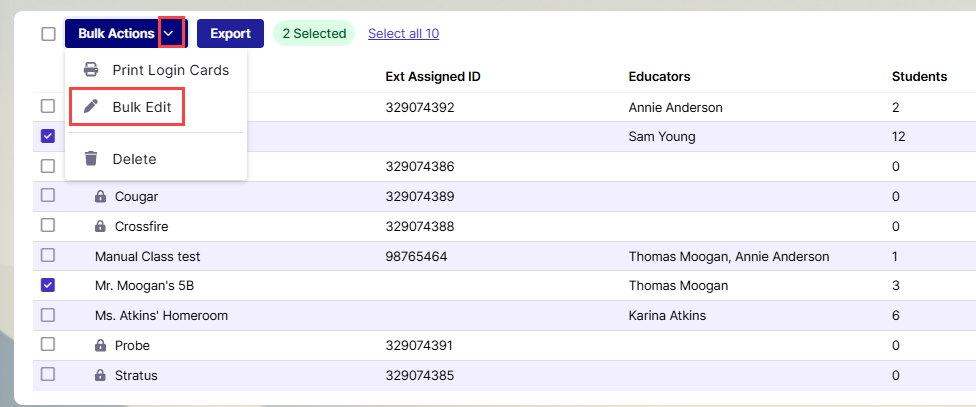Open the Cougar class name
The height and width of the screenshot is (407, 976).
coord(136,197)
